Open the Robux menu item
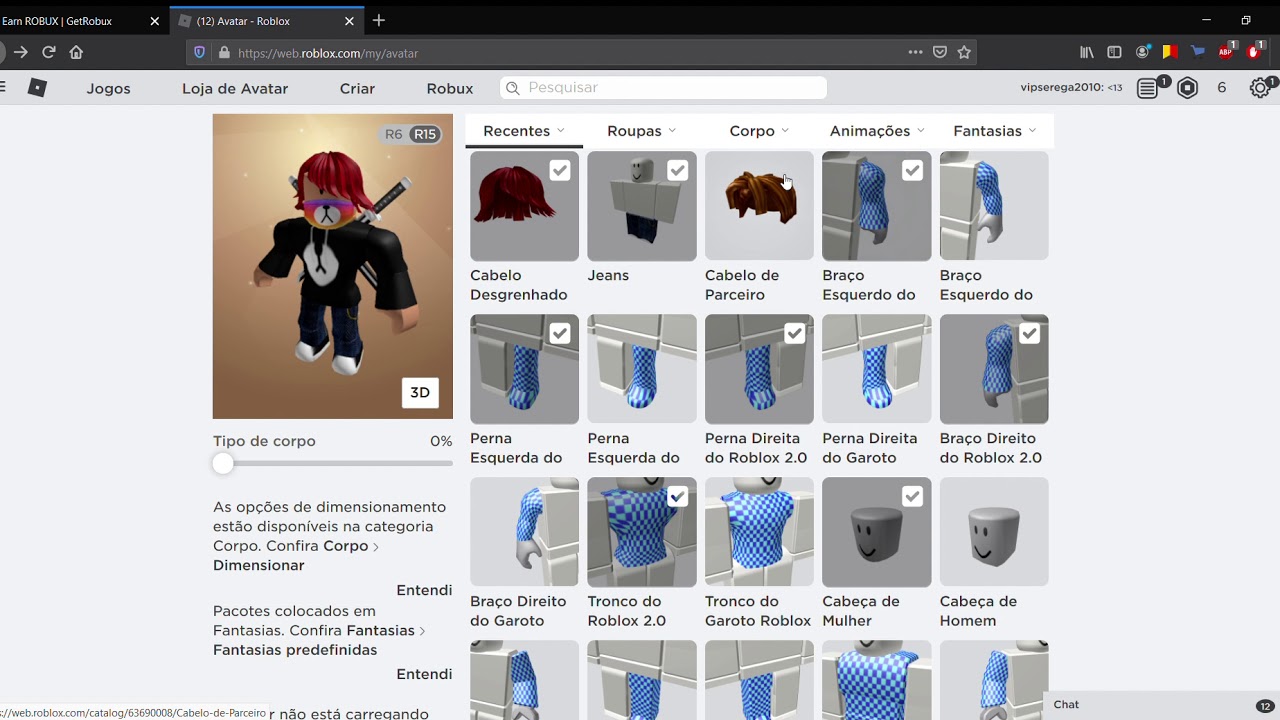1280x720 pixels. tap(450, 88)
